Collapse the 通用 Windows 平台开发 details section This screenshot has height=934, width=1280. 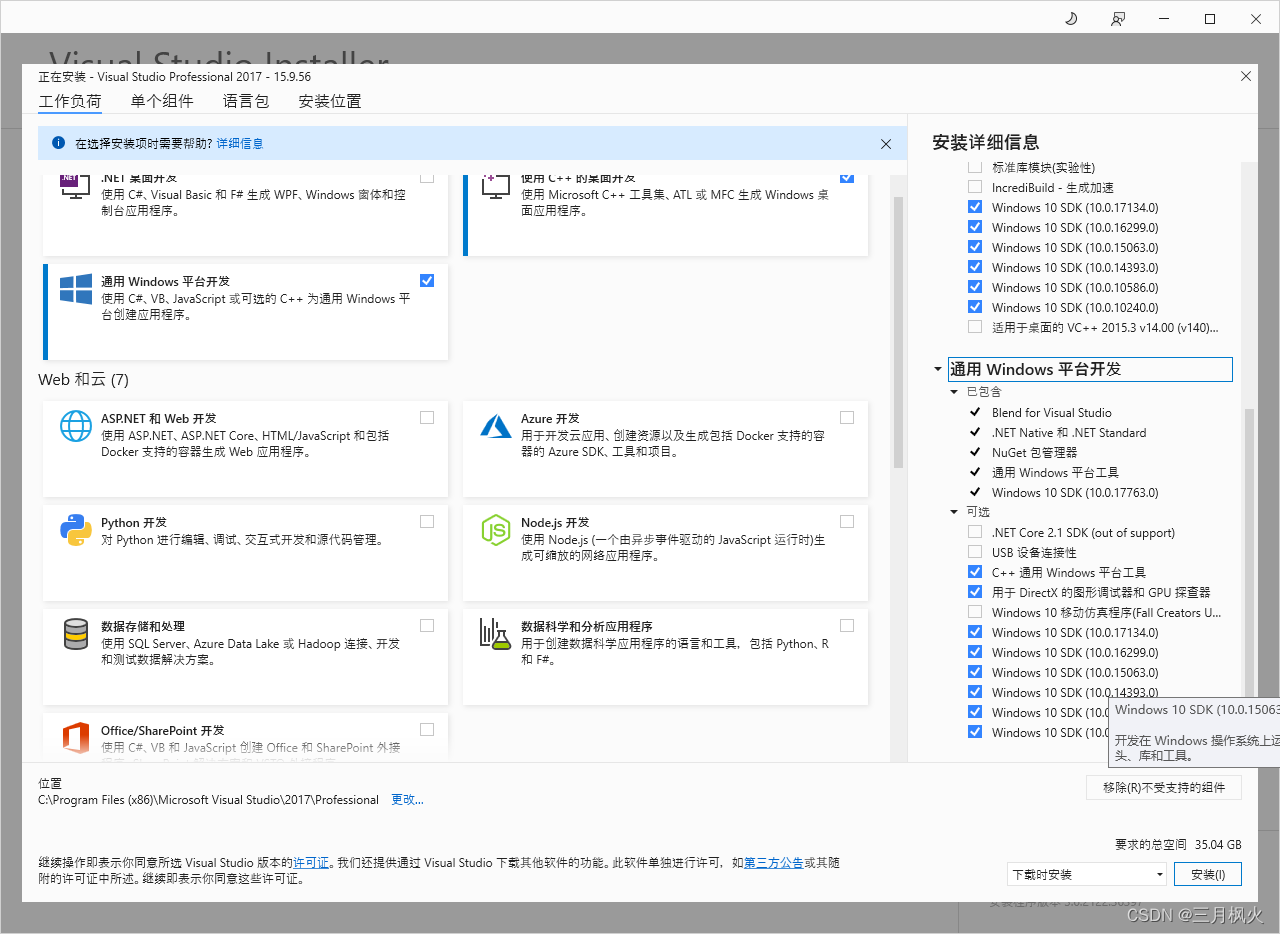point(938,370)
